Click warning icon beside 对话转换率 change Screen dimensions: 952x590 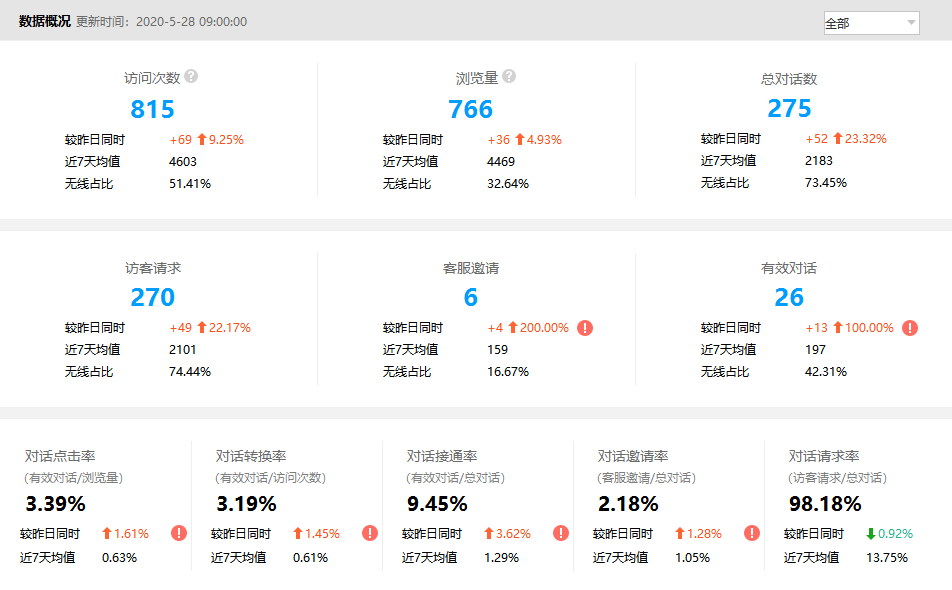370,534
